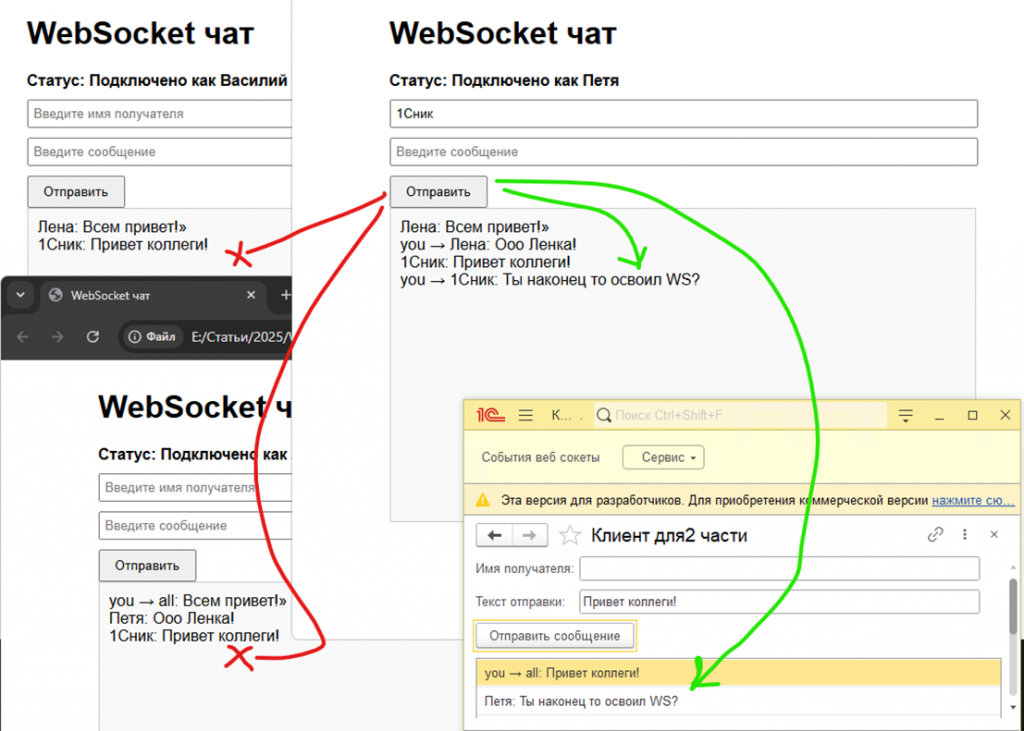
Task: Open a new tab with plus button
Action: [285, 295]
